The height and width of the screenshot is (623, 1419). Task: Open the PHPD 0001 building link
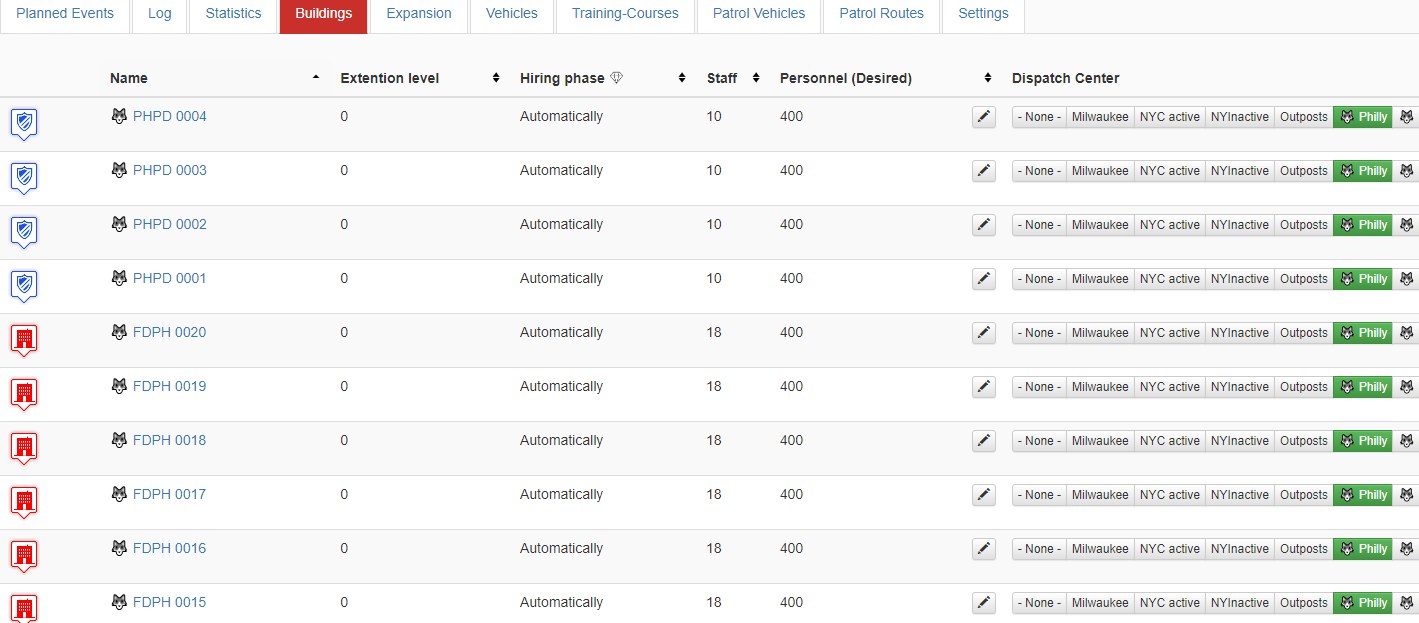click(x=170, y=278)
